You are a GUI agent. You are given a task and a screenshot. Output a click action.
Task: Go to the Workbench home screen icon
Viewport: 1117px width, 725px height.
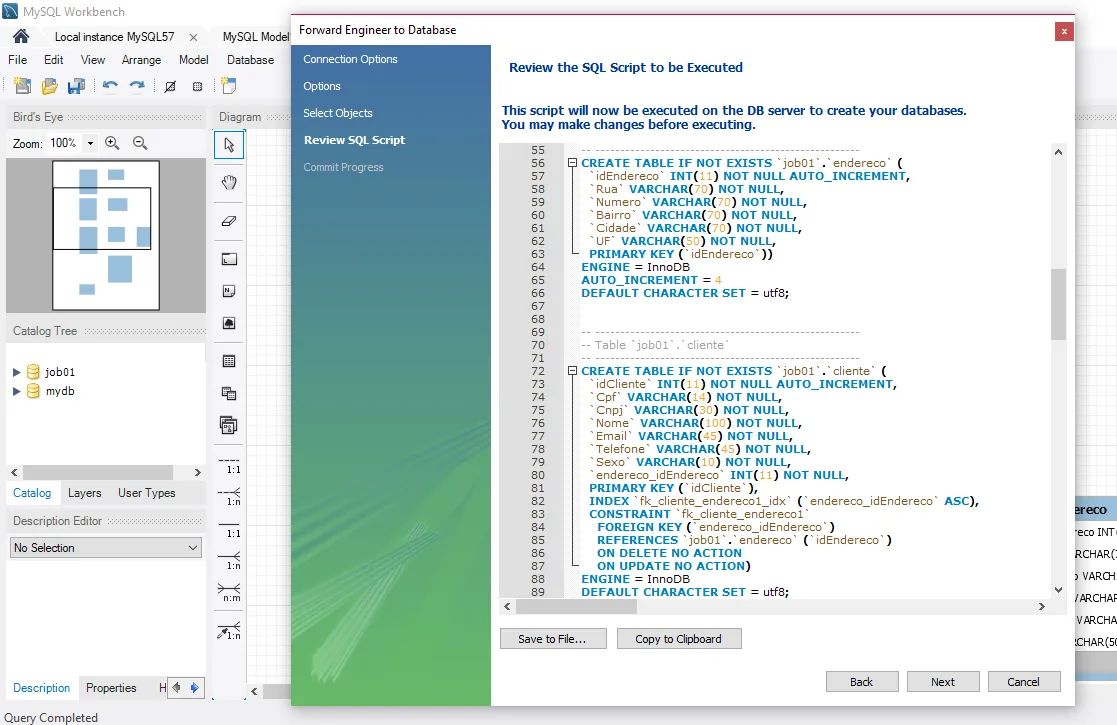click(x=21, y=36)
